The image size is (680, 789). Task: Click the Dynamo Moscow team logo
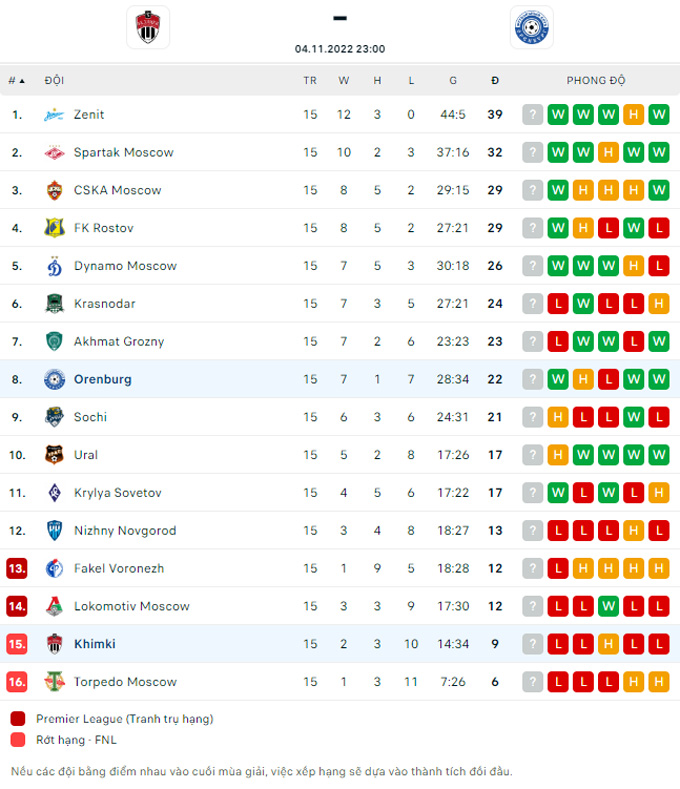(x=54, y=266)
